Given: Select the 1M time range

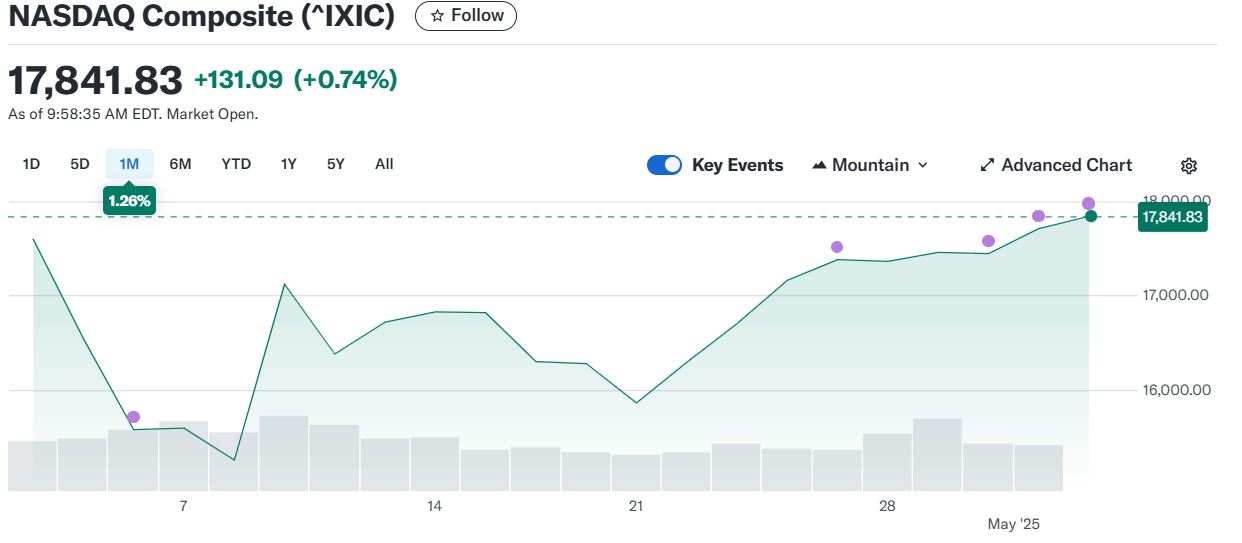Looking at the screenshot, I should pos(129,164).
